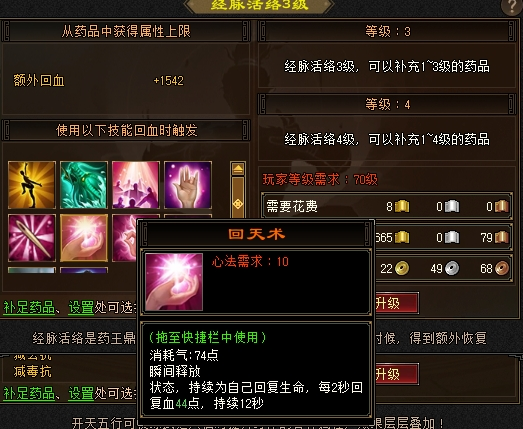Open the question mark help icon
Viewport: 523px width, 429px height.
[x=513, y=6]
